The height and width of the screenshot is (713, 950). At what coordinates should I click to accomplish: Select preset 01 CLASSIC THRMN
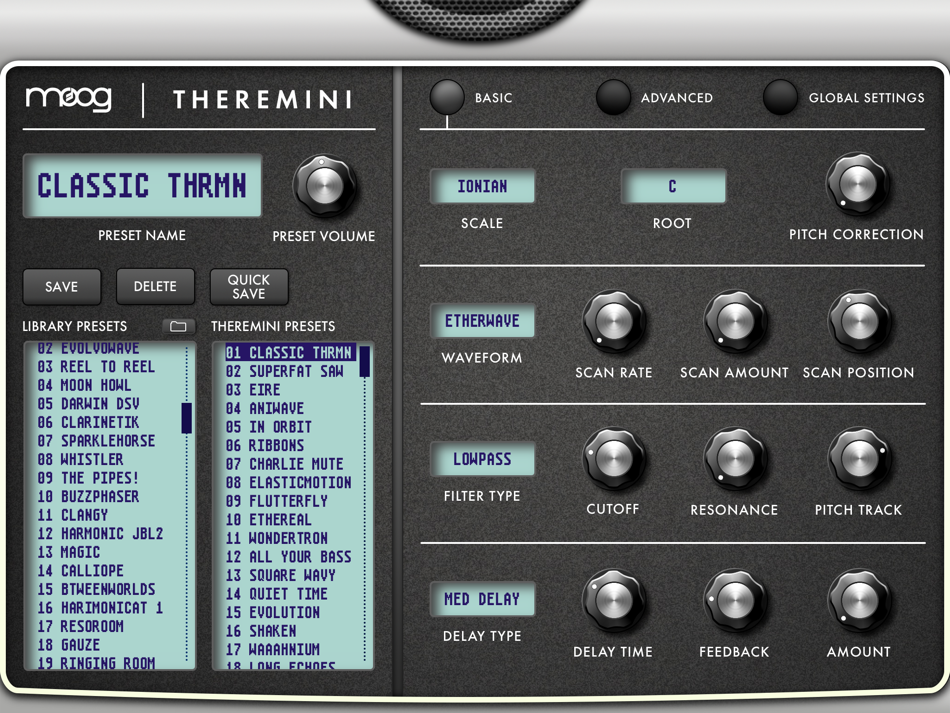(x=290, y=353)
